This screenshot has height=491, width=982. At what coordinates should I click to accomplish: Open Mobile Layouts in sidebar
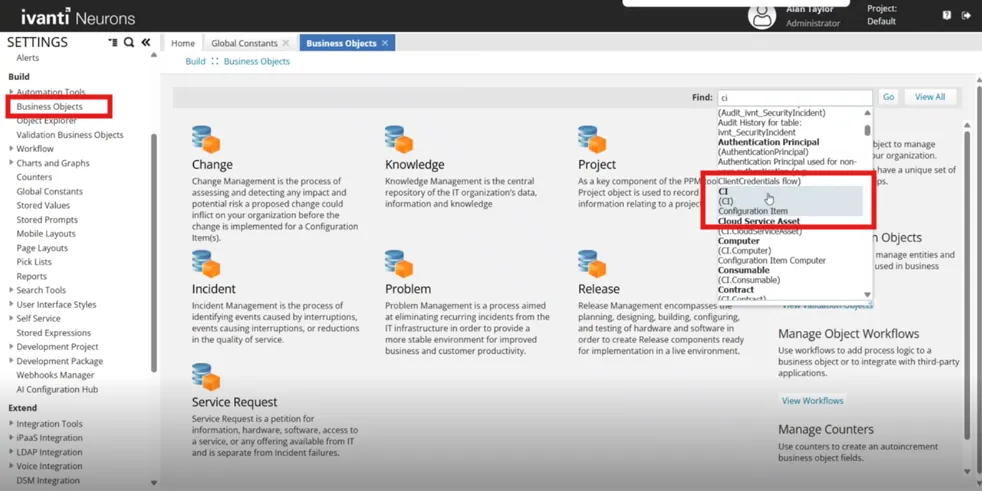46,234
